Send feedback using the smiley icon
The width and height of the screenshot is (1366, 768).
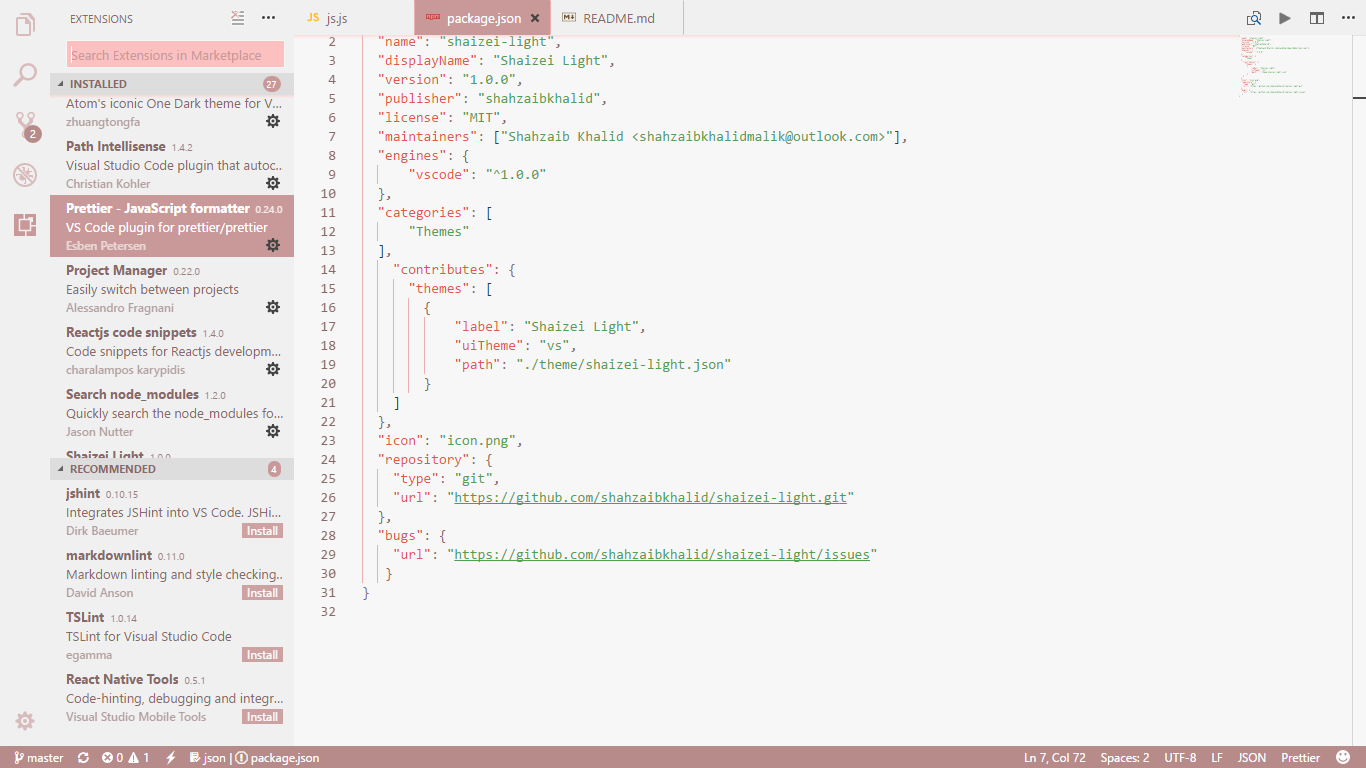click(x=1343, y=758)
